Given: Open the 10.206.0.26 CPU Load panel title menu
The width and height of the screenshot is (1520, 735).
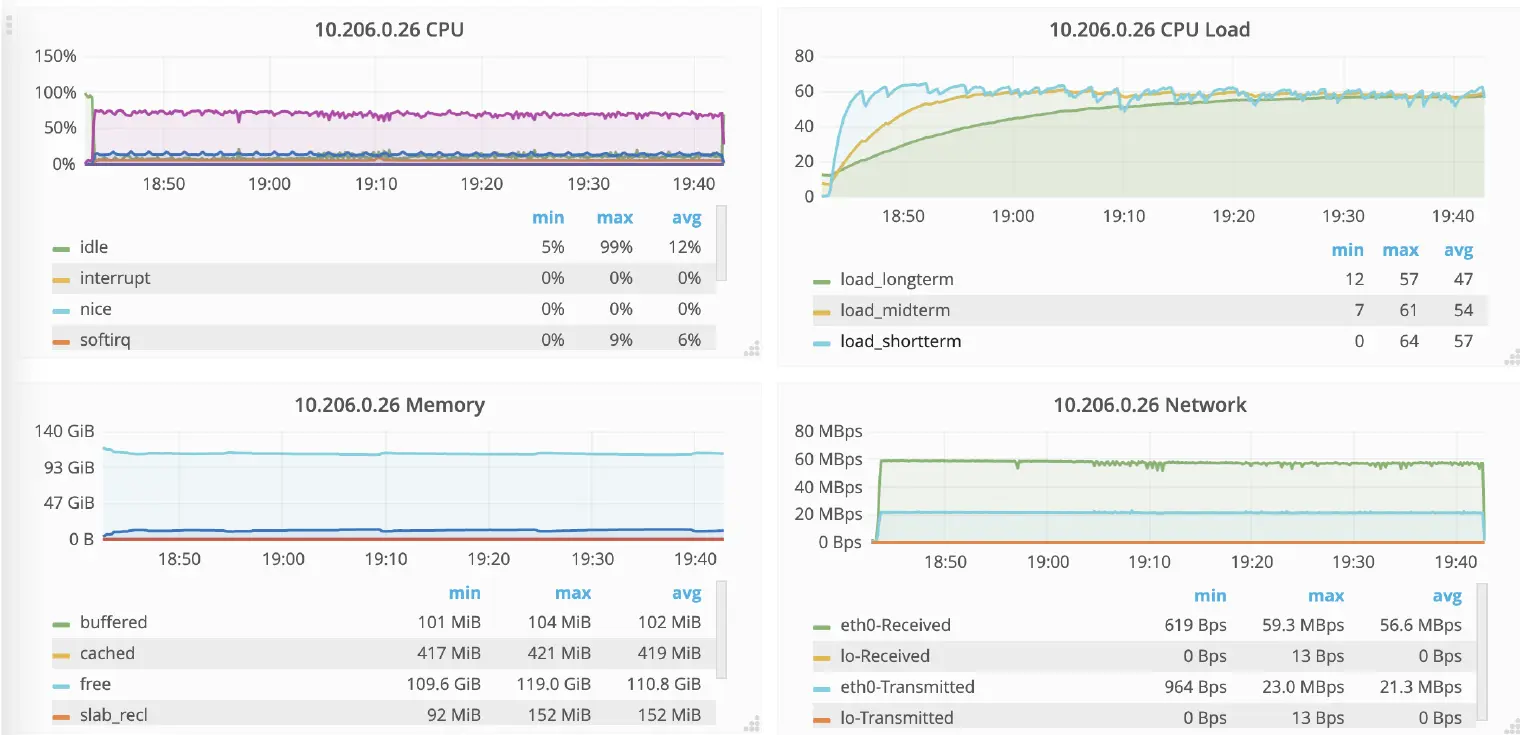Looking at the screenshot, I should (x=1149, y=29).
